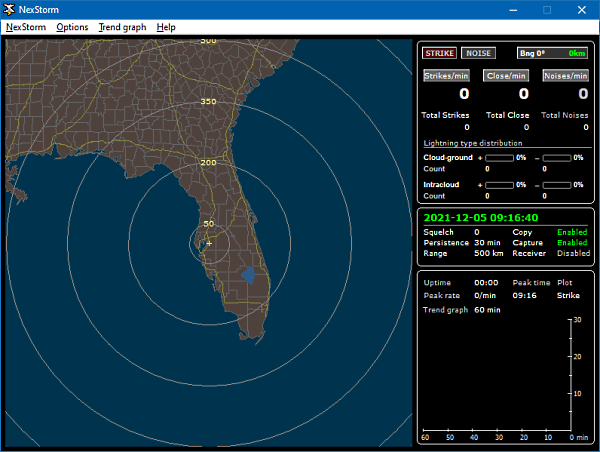This screenshot has height=452, width=600.
Task: Click the Strikes/min label button
Action: pos(446,76)
